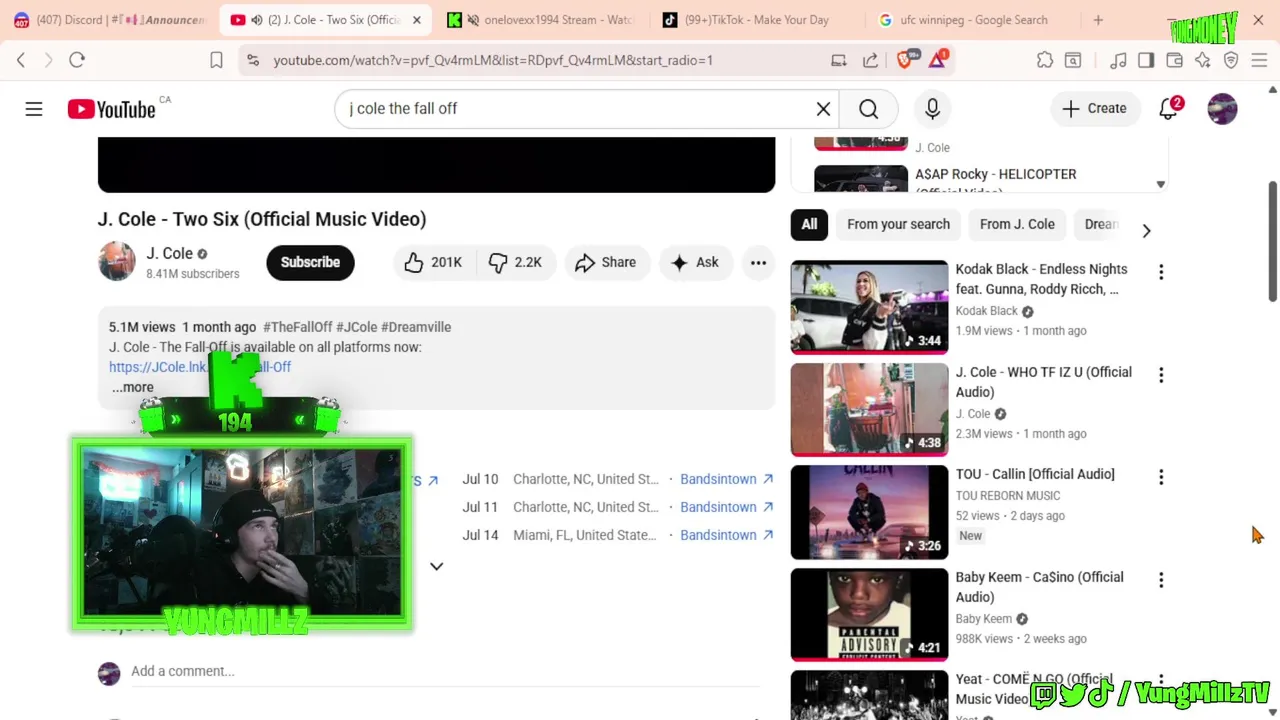Click the #Dreamville hashtag
The width and height of the screenshot is (1280, 720).
pyautogui.click(x=416, y=327)
